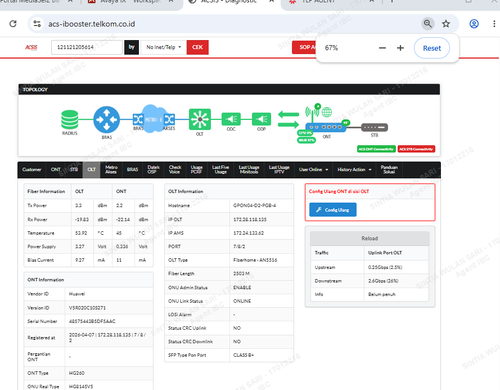Open the Datek OSP tab
The width and height of the screenshot is (500, 390).
click(x=153, y=170)
